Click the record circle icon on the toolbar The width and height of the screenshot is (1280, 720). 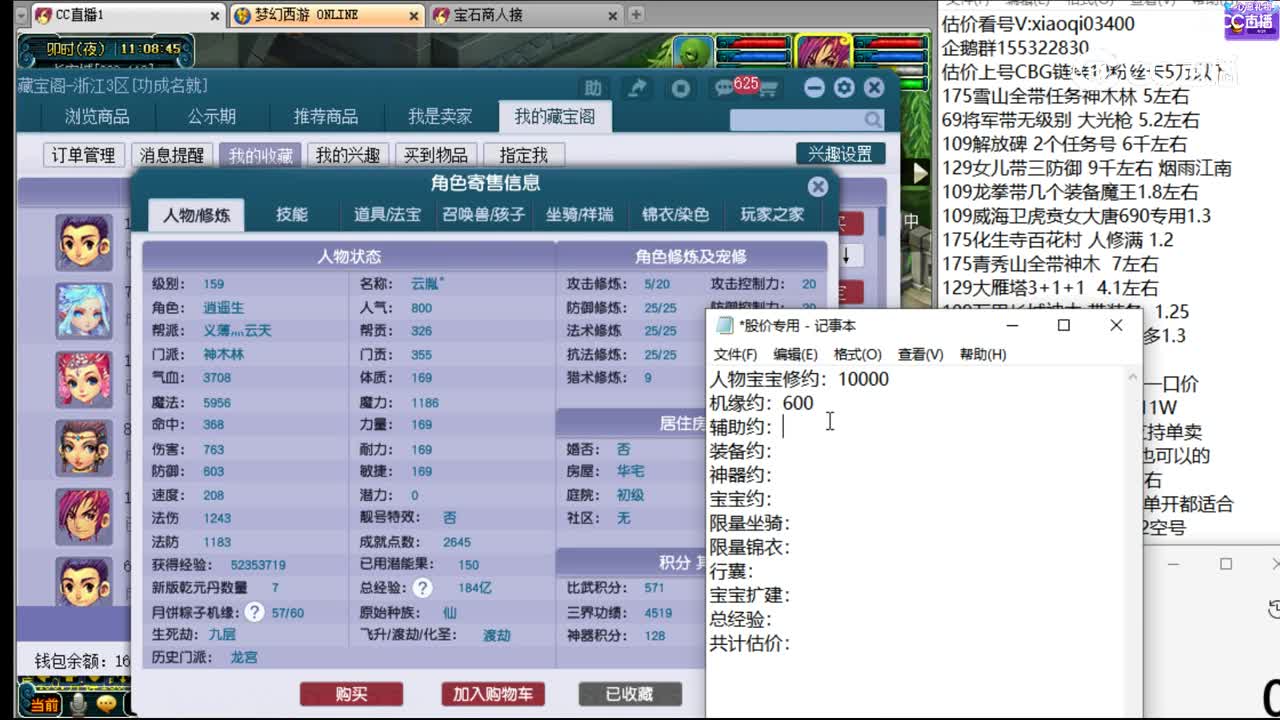coord(681,89)
